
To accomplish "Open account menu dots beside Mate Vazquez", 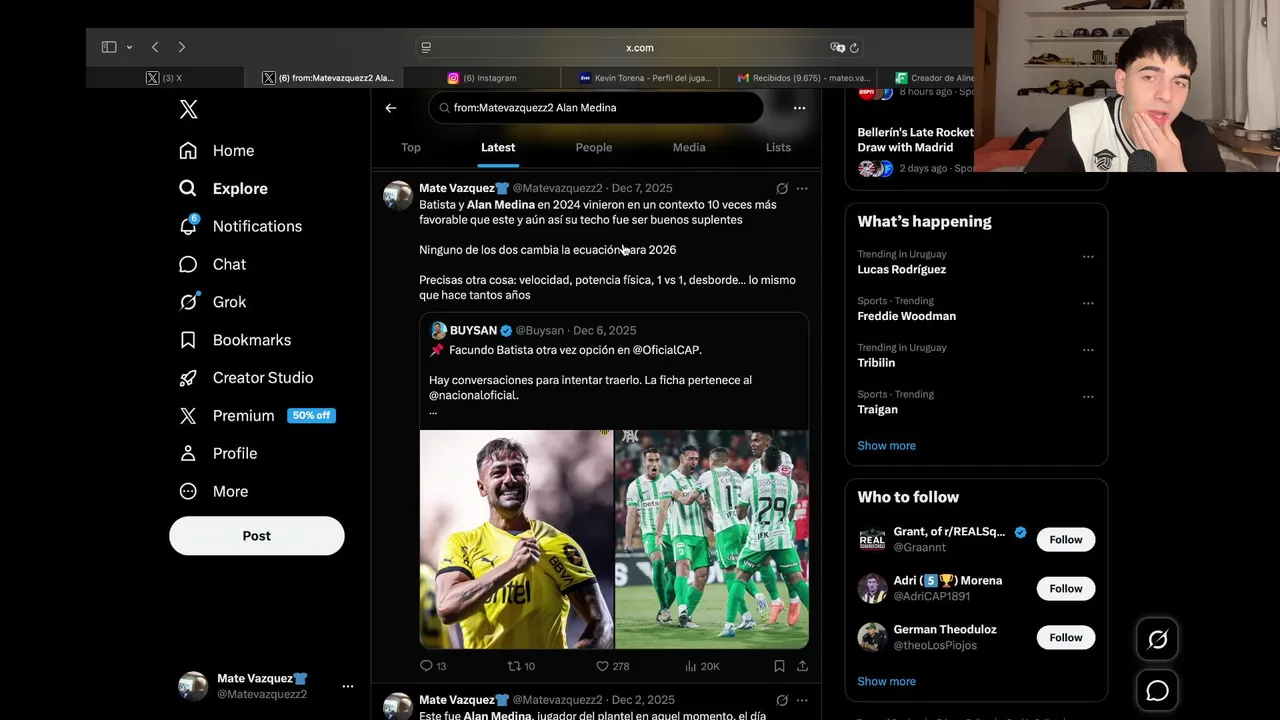I will [348, 686].
